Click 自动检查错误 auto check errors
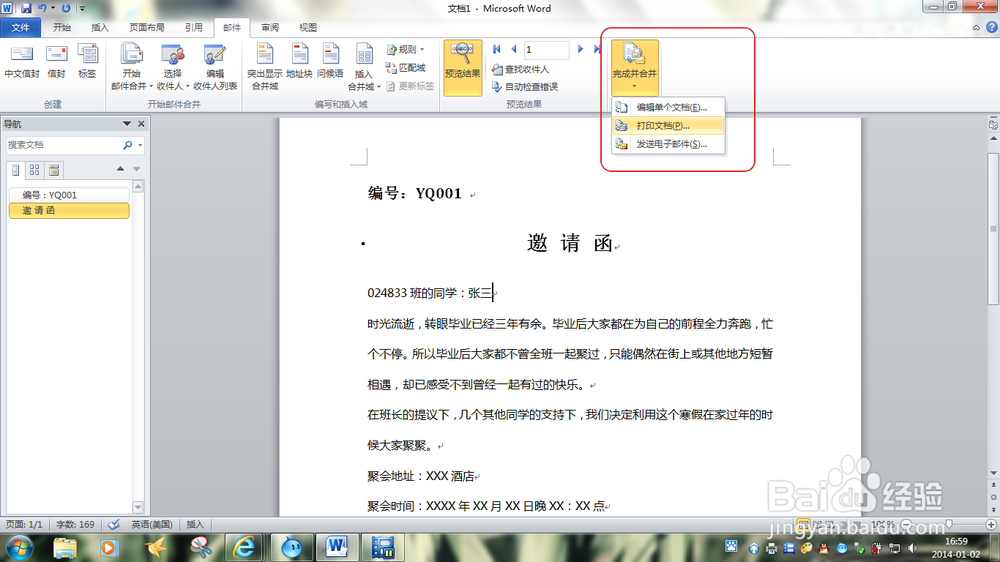 [x=525, y=87]
